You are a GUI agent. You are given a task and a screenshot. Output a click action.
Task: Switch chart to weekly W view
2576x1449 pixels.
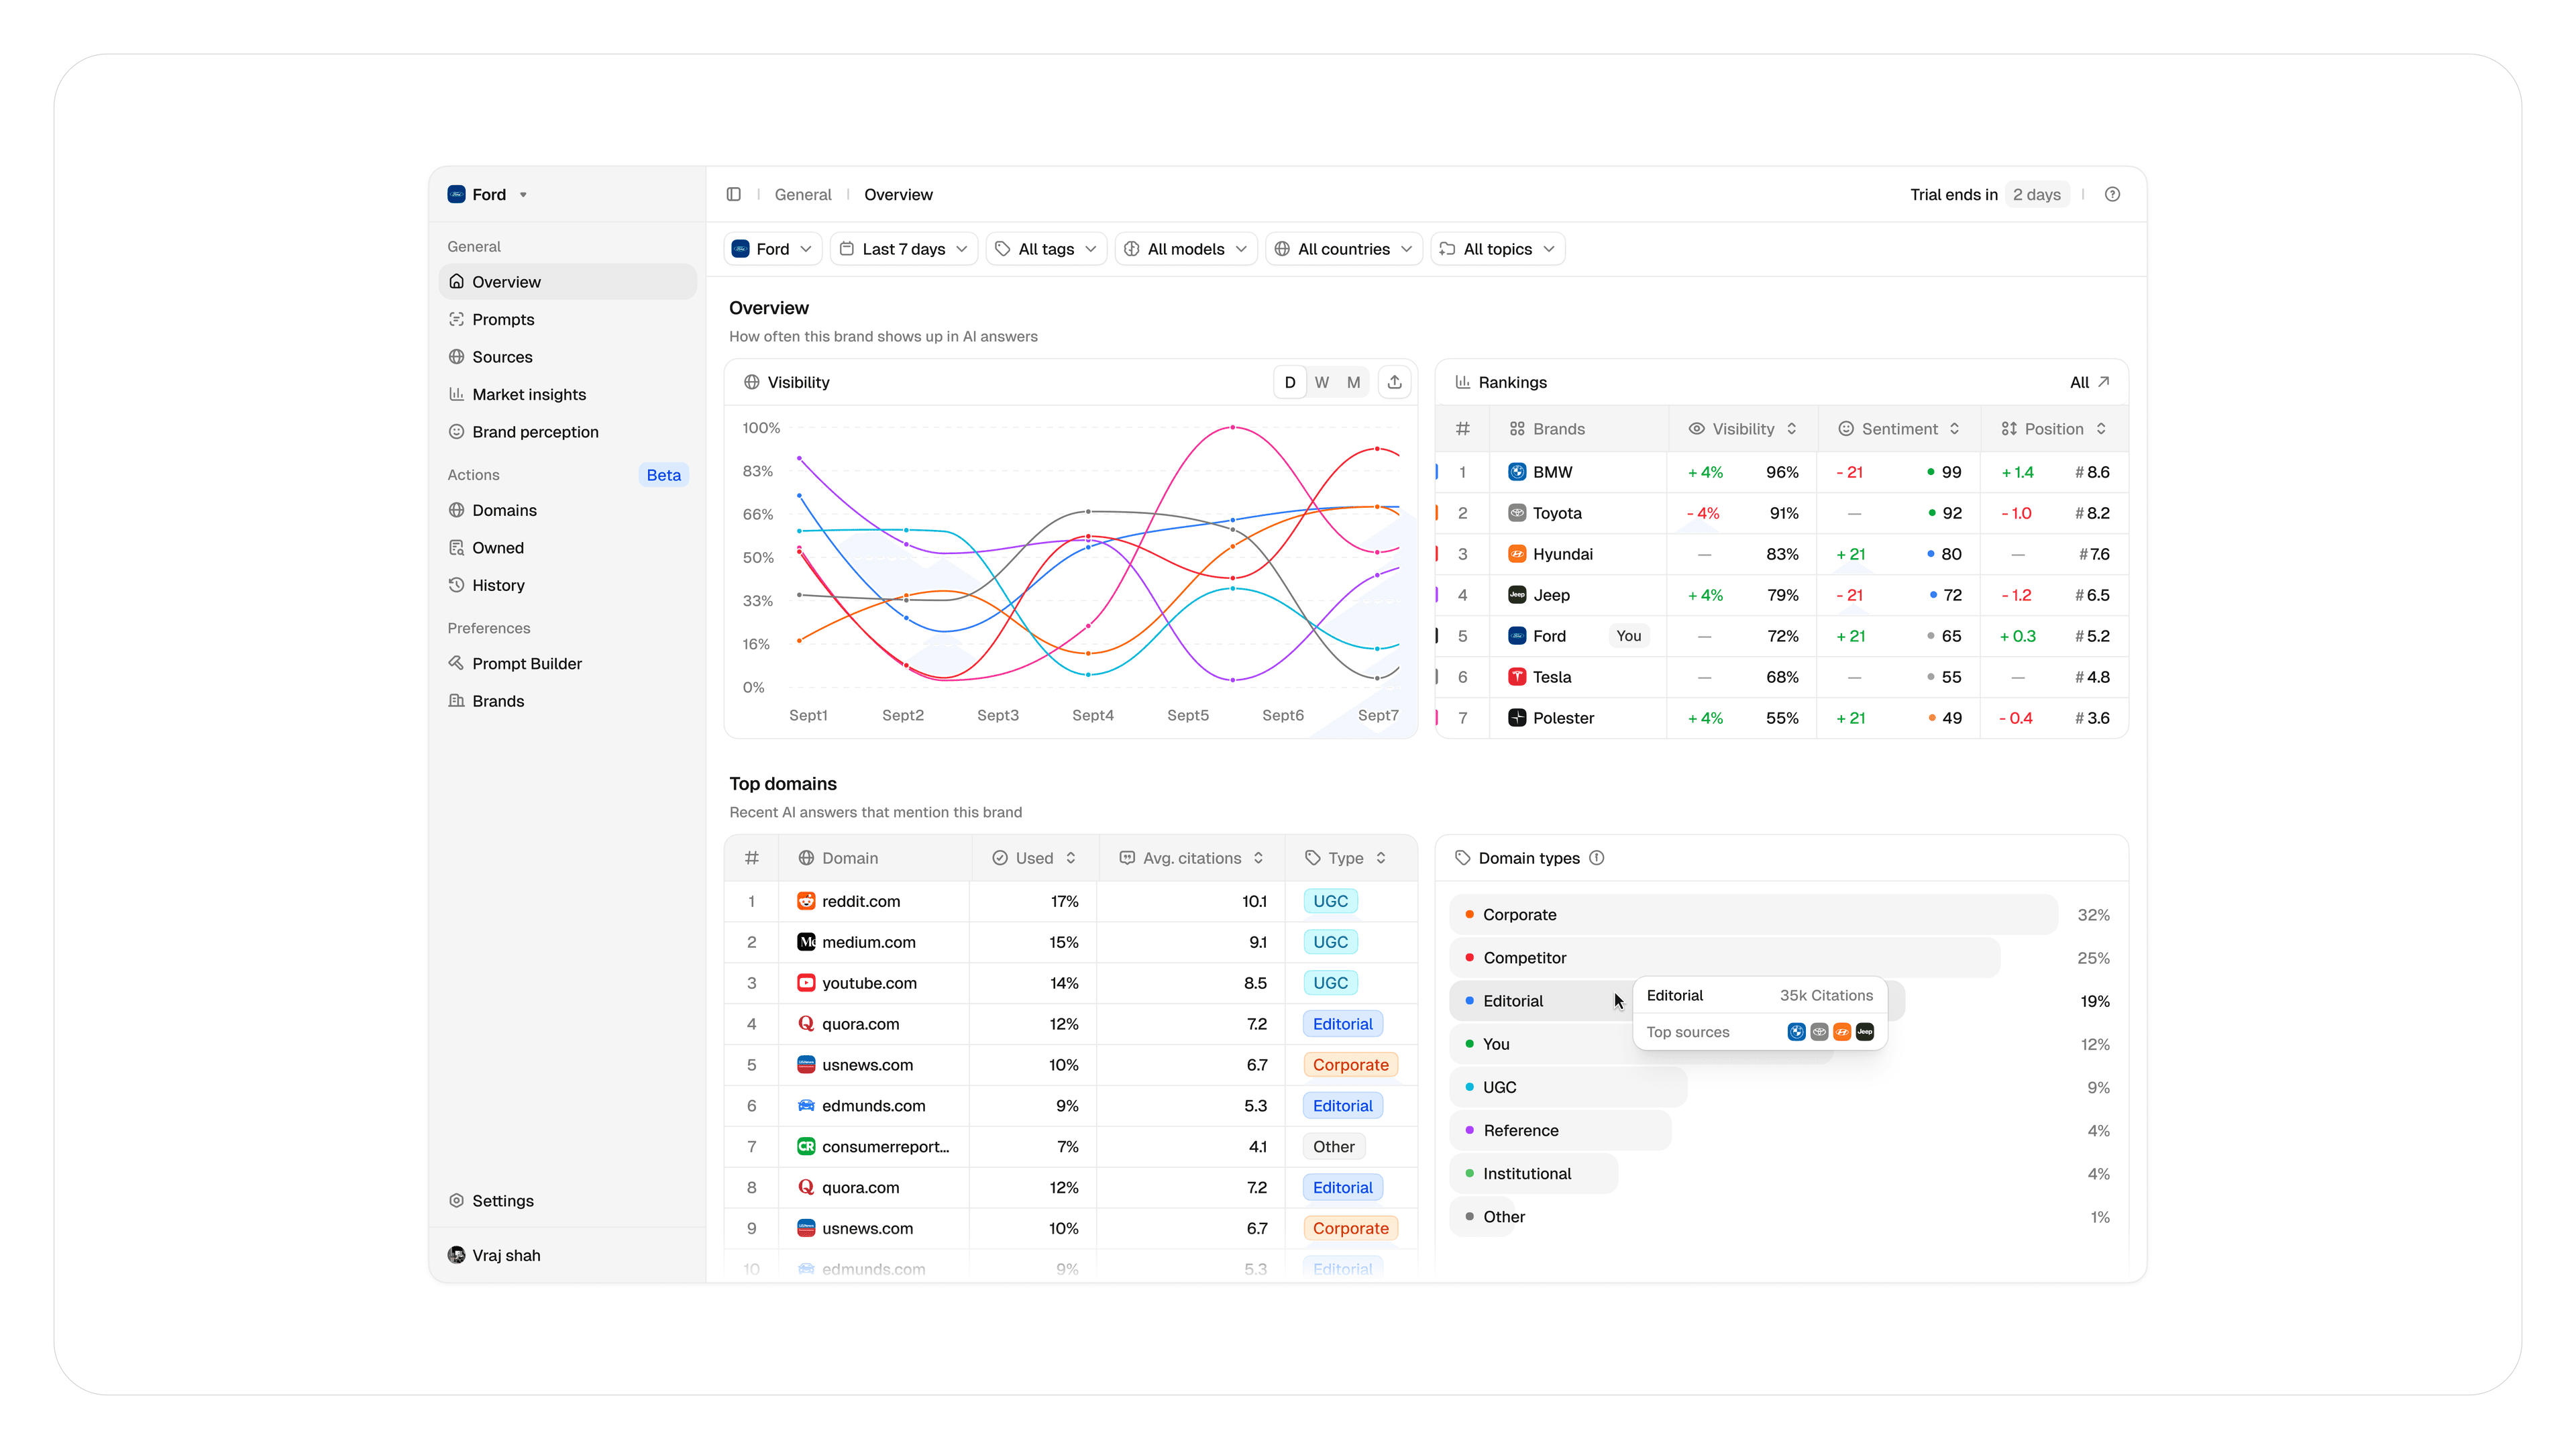pos(1321,382)
